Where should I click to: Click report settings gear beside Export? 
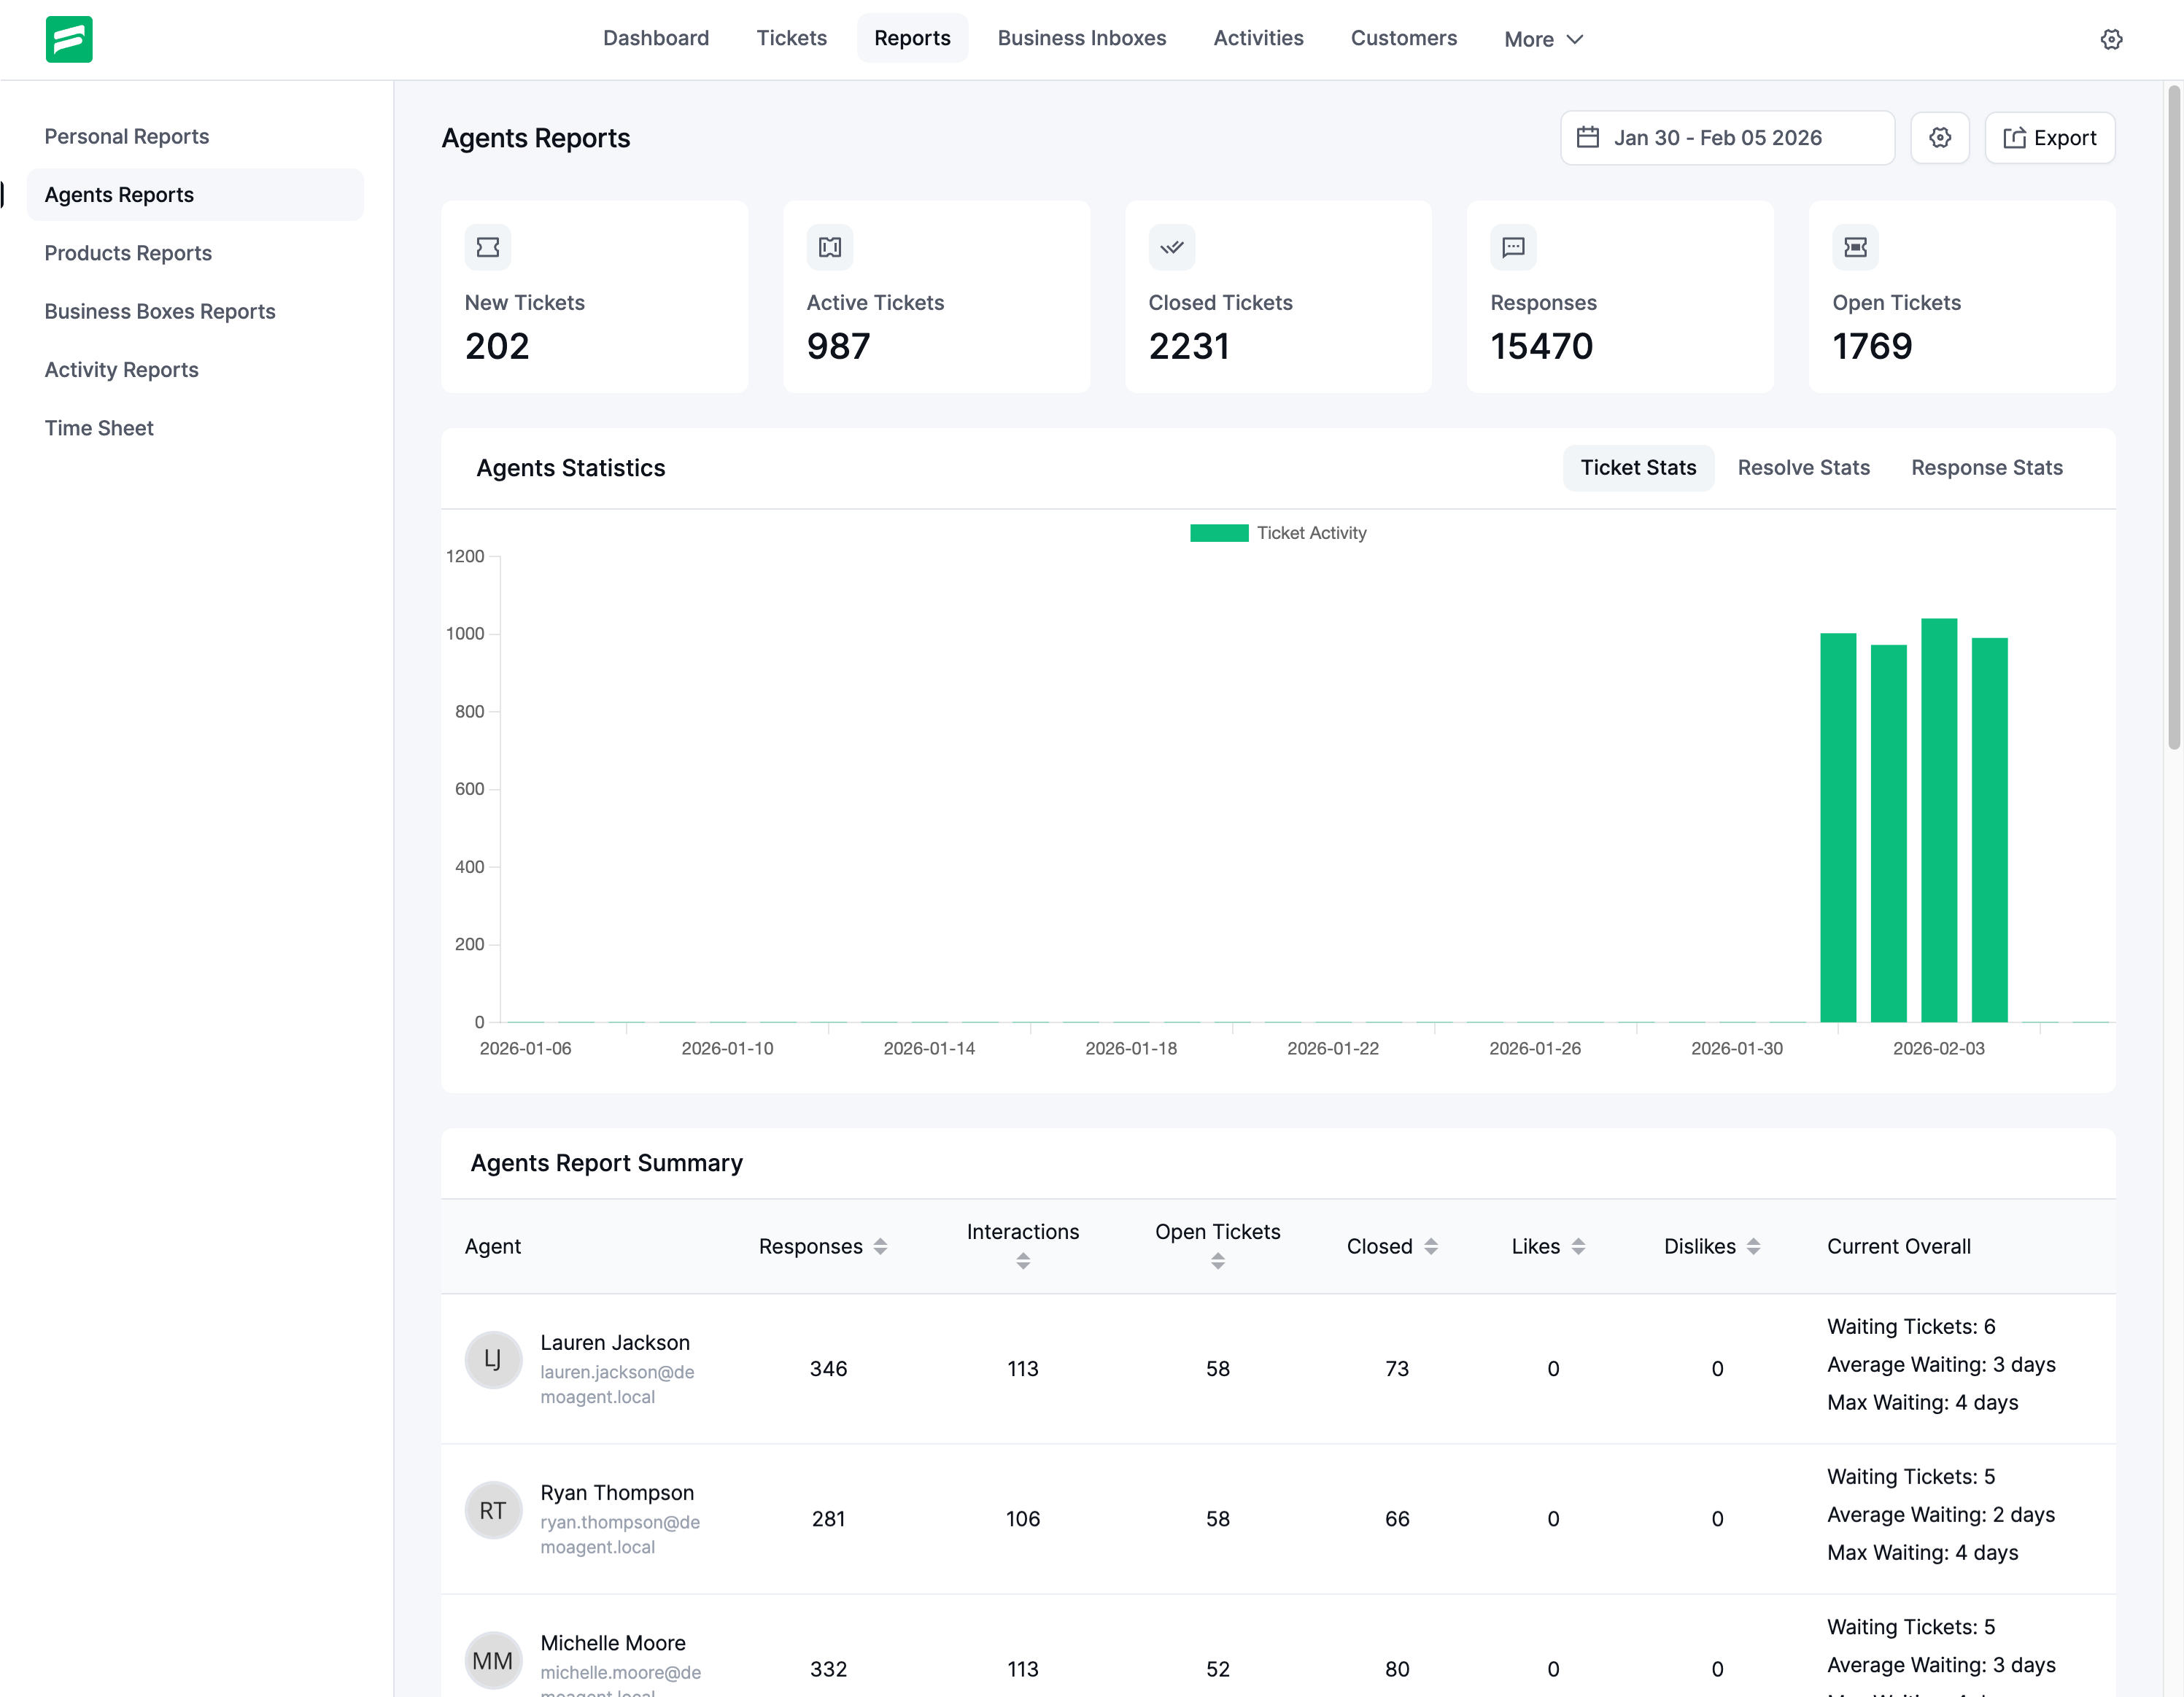point(1939,138)
